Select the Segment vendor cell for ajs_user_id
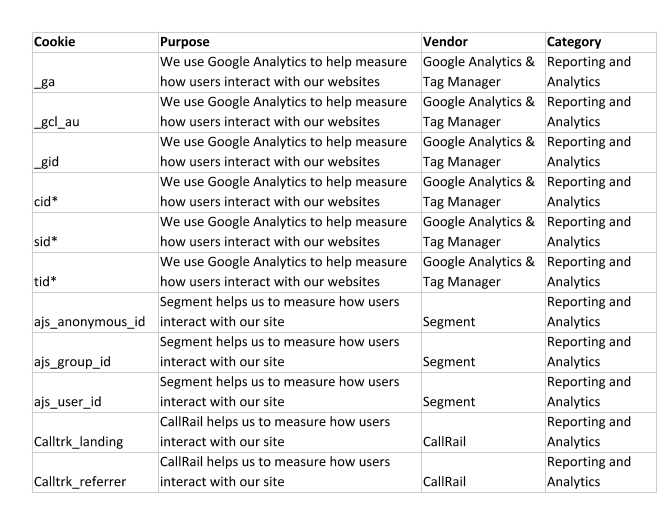 [x=482, y=392]
